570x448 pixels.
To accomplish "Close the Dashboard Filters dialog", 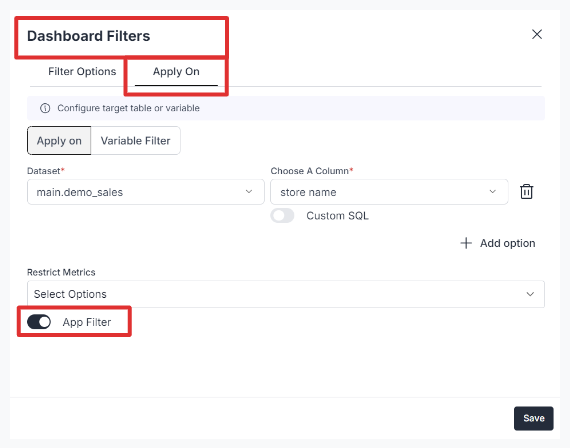I will click(x=537, y=35).
